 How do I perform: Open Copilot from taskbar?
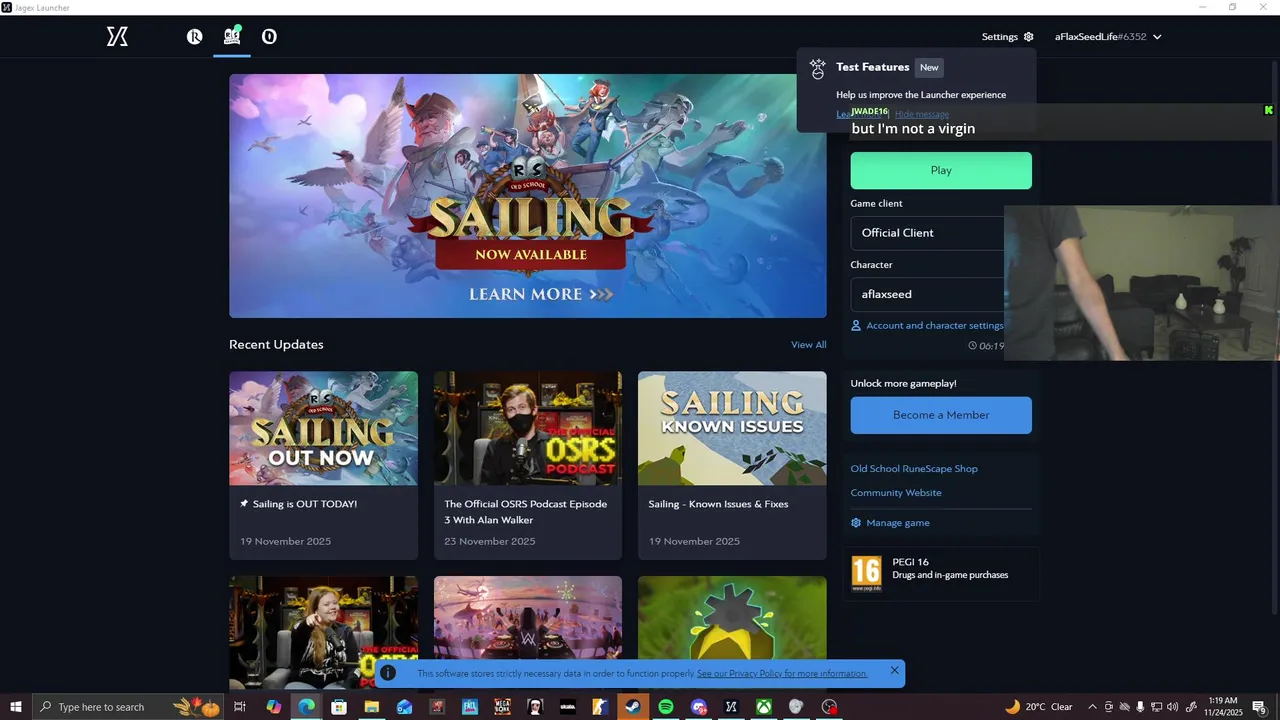(x=273, y=707)
